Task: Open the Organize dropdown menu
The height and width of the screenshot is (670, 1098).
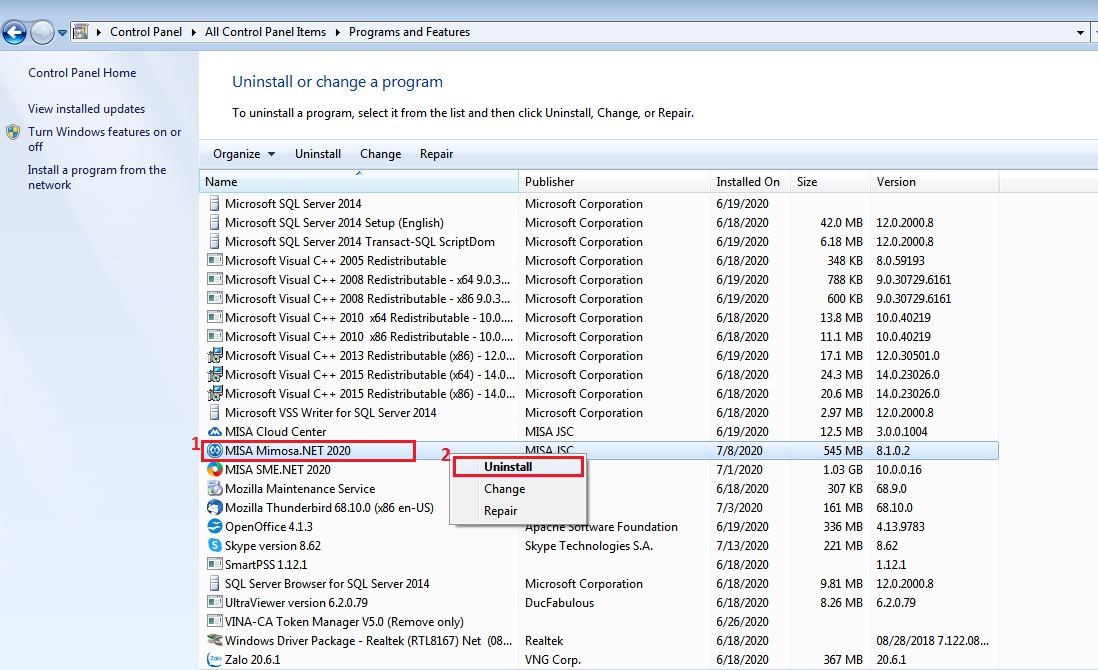Action: [244, 154]
